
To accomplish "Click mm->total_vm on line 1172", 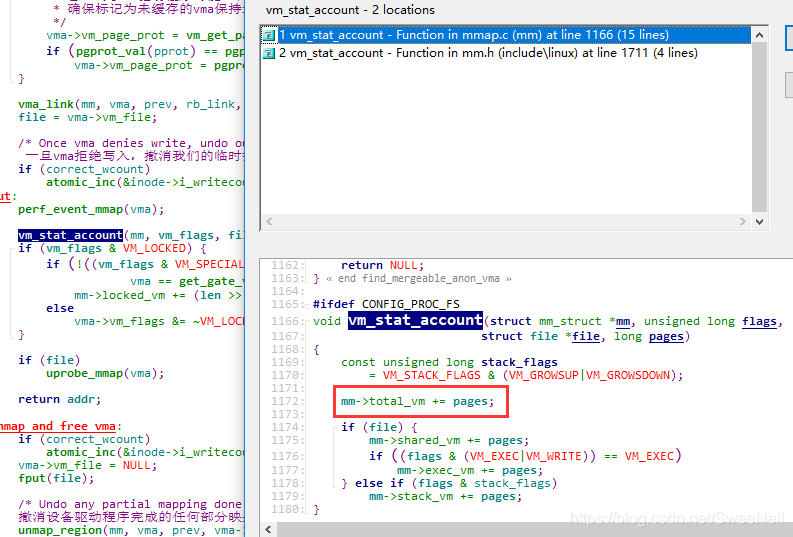I will [x=383, y=401].
